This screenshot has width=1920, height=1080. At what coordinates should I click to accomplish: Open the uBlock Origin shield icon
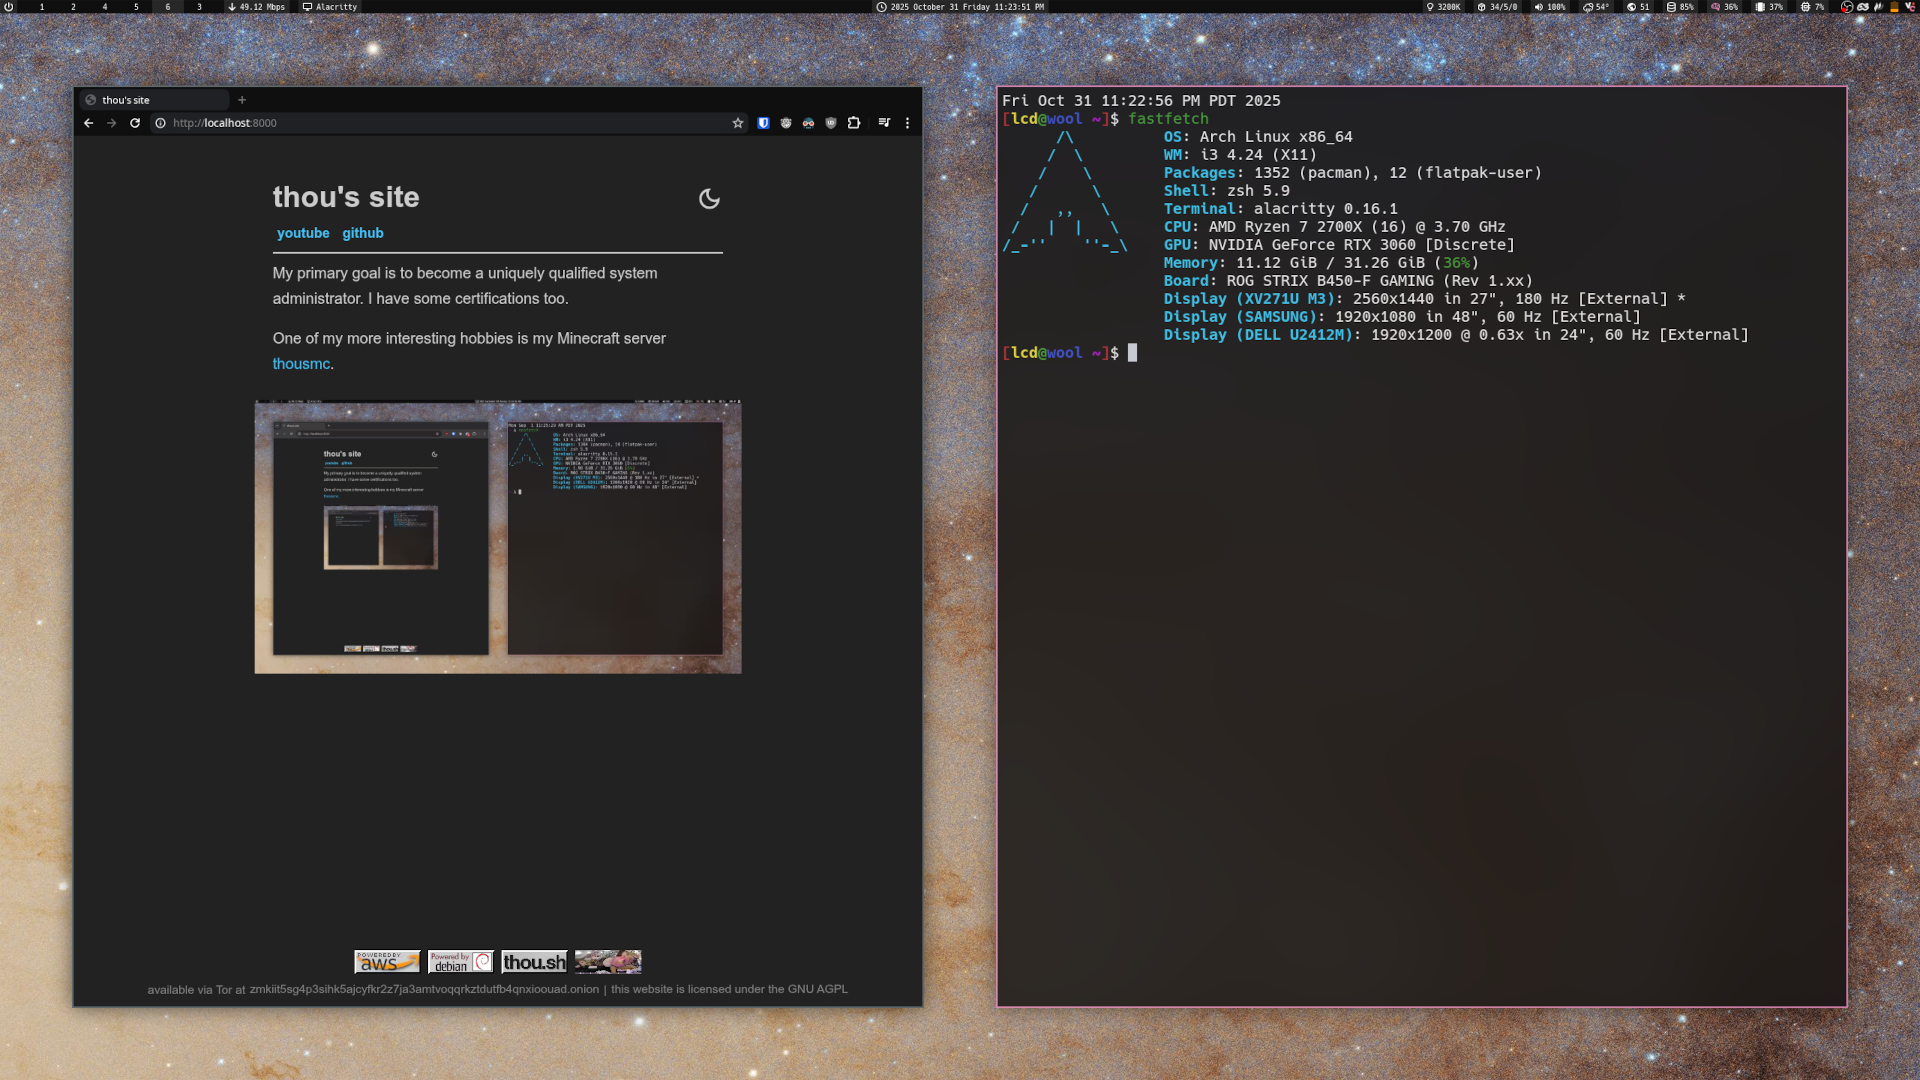click(831, 122)
